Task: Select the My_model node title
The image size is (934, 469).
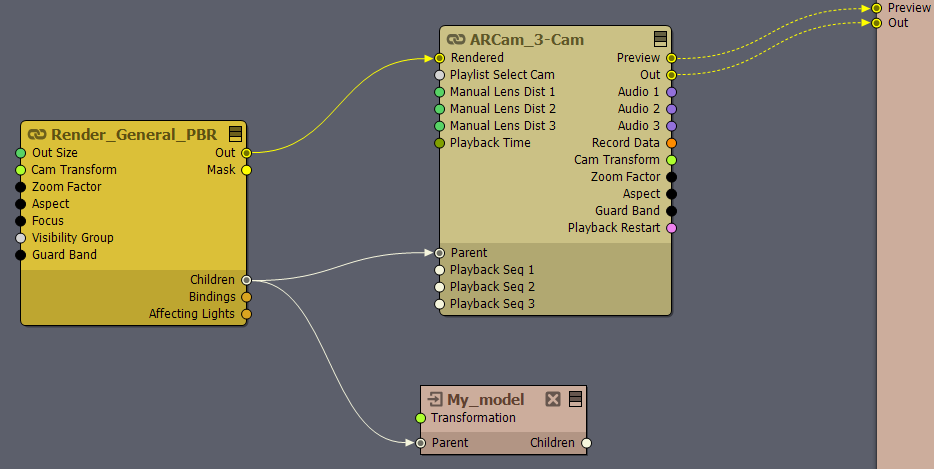Action: click(485, 400)
